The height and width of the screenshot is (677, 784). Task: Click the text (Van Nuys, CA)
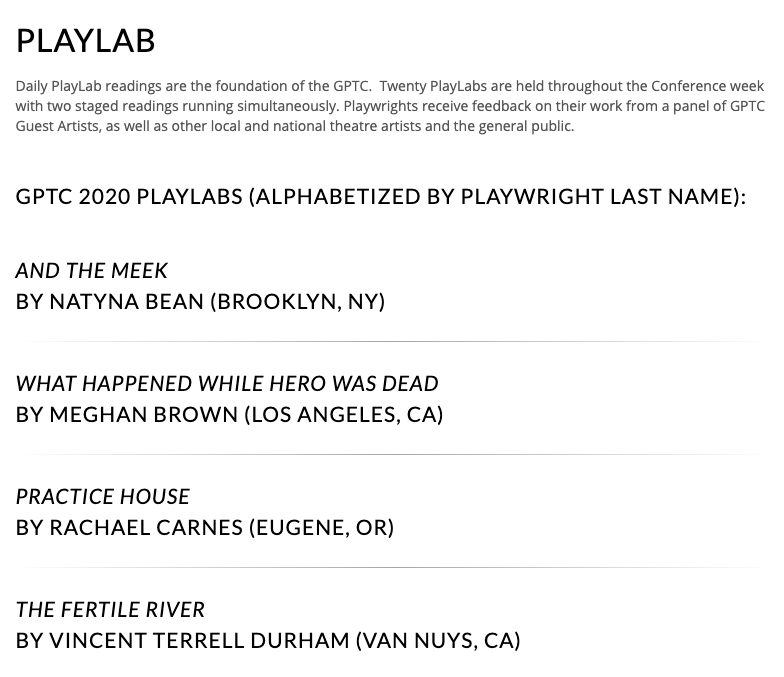click(x=438, y=640)
